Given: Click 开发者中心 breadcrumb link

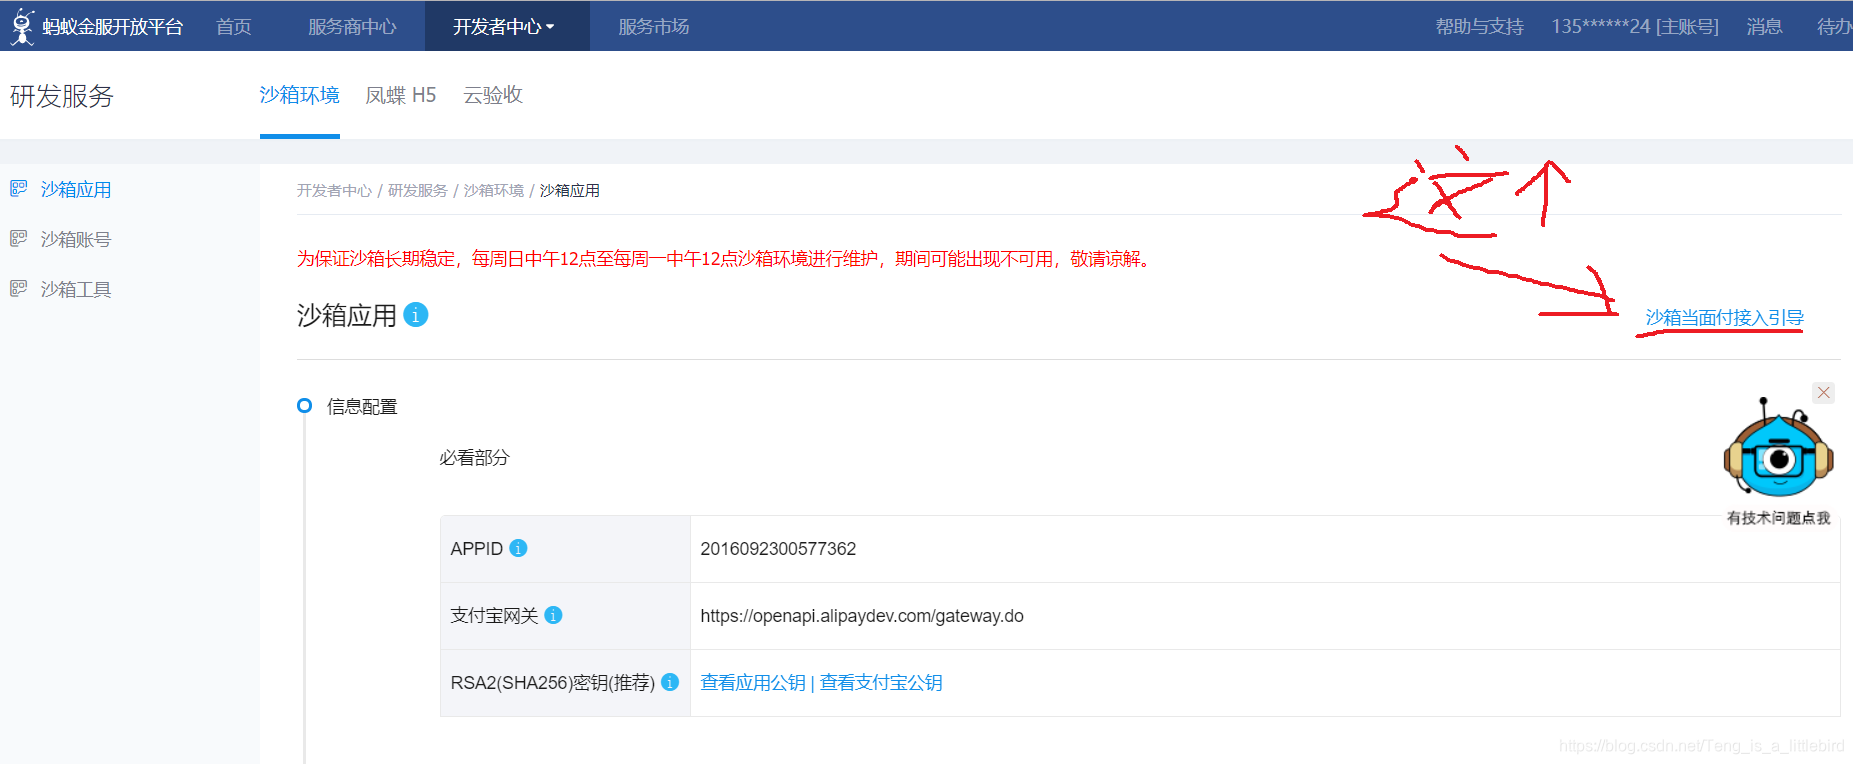Looking at the screenshot, I should [334, 190].
